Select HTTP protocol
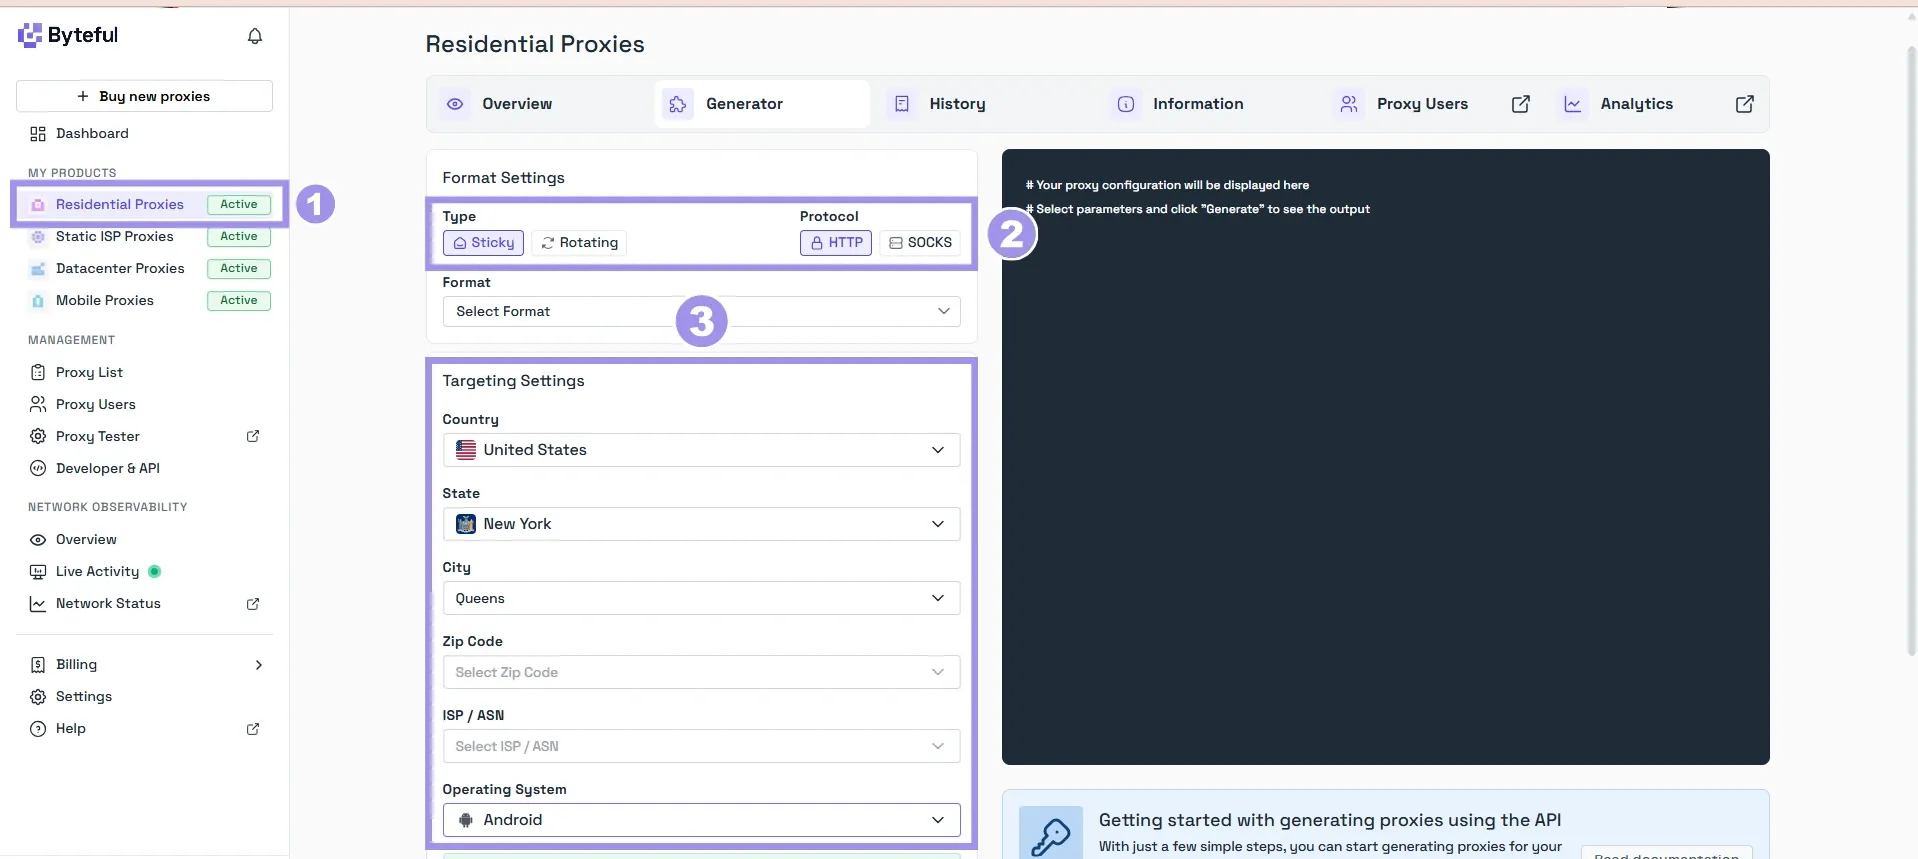Screen dimensions: 1918x859 [836, 243]
